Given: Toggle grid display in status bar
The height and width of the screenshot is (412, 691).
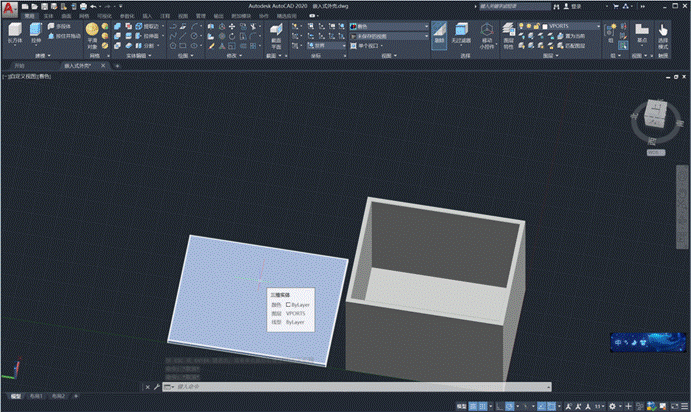Looking at the screenshot, I should 473,406.
